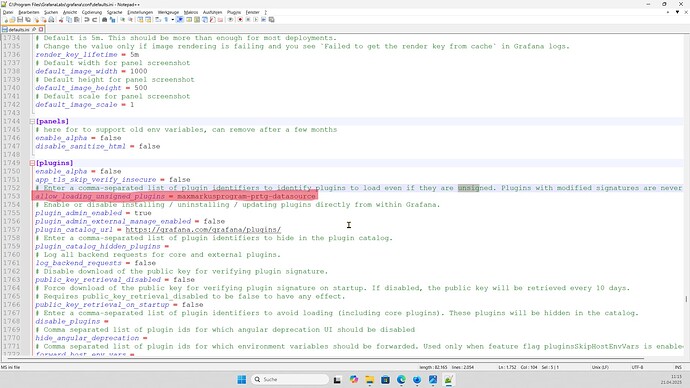This screenshot has height=388, width=690.
Task: Toggle the word wrap toolbar button
Action: [x=158, y=20]
